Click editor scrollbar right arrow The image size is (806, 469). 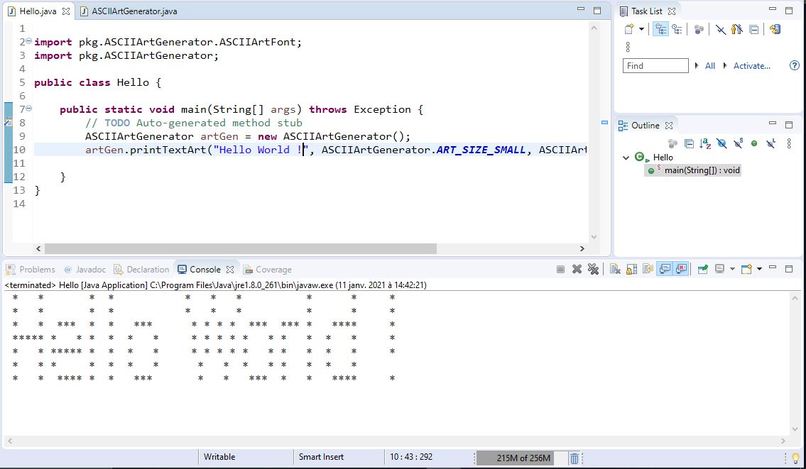point(582,248)
